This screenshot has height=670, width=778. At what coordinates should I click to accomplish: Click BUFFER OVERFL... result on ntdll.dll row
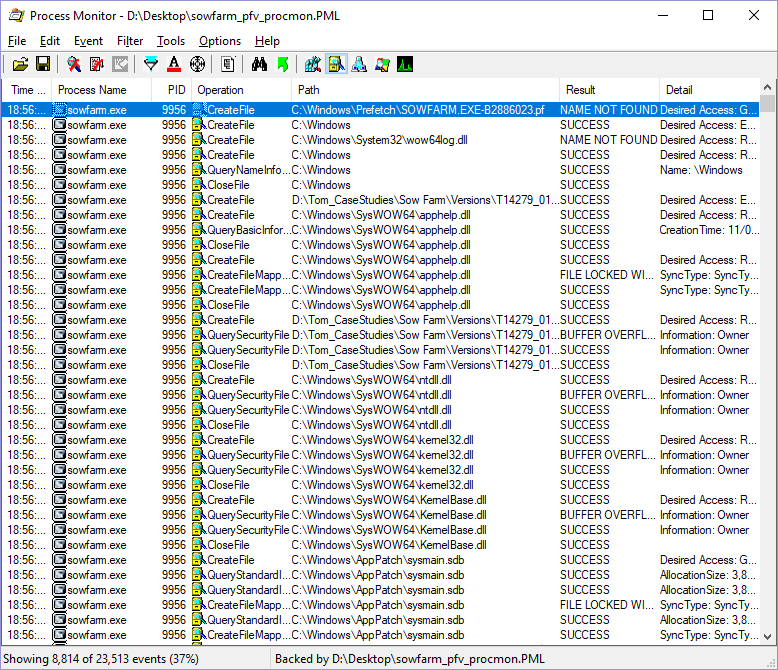tap(608, 395)
